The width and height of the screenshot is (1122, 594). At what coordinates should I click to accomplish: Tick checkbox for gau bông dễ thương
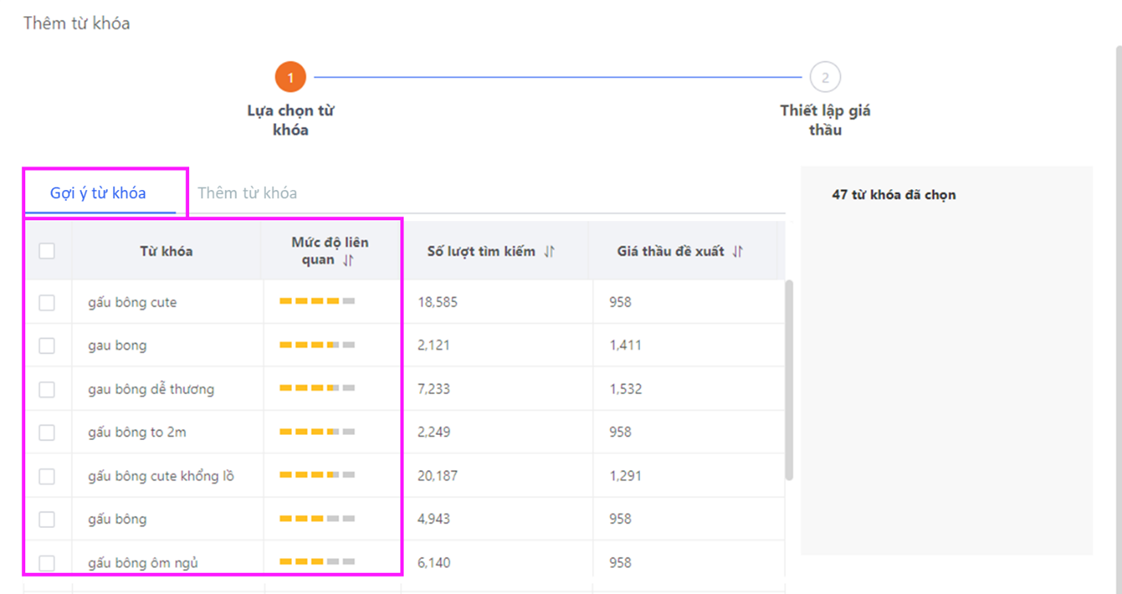coord(47,389)
